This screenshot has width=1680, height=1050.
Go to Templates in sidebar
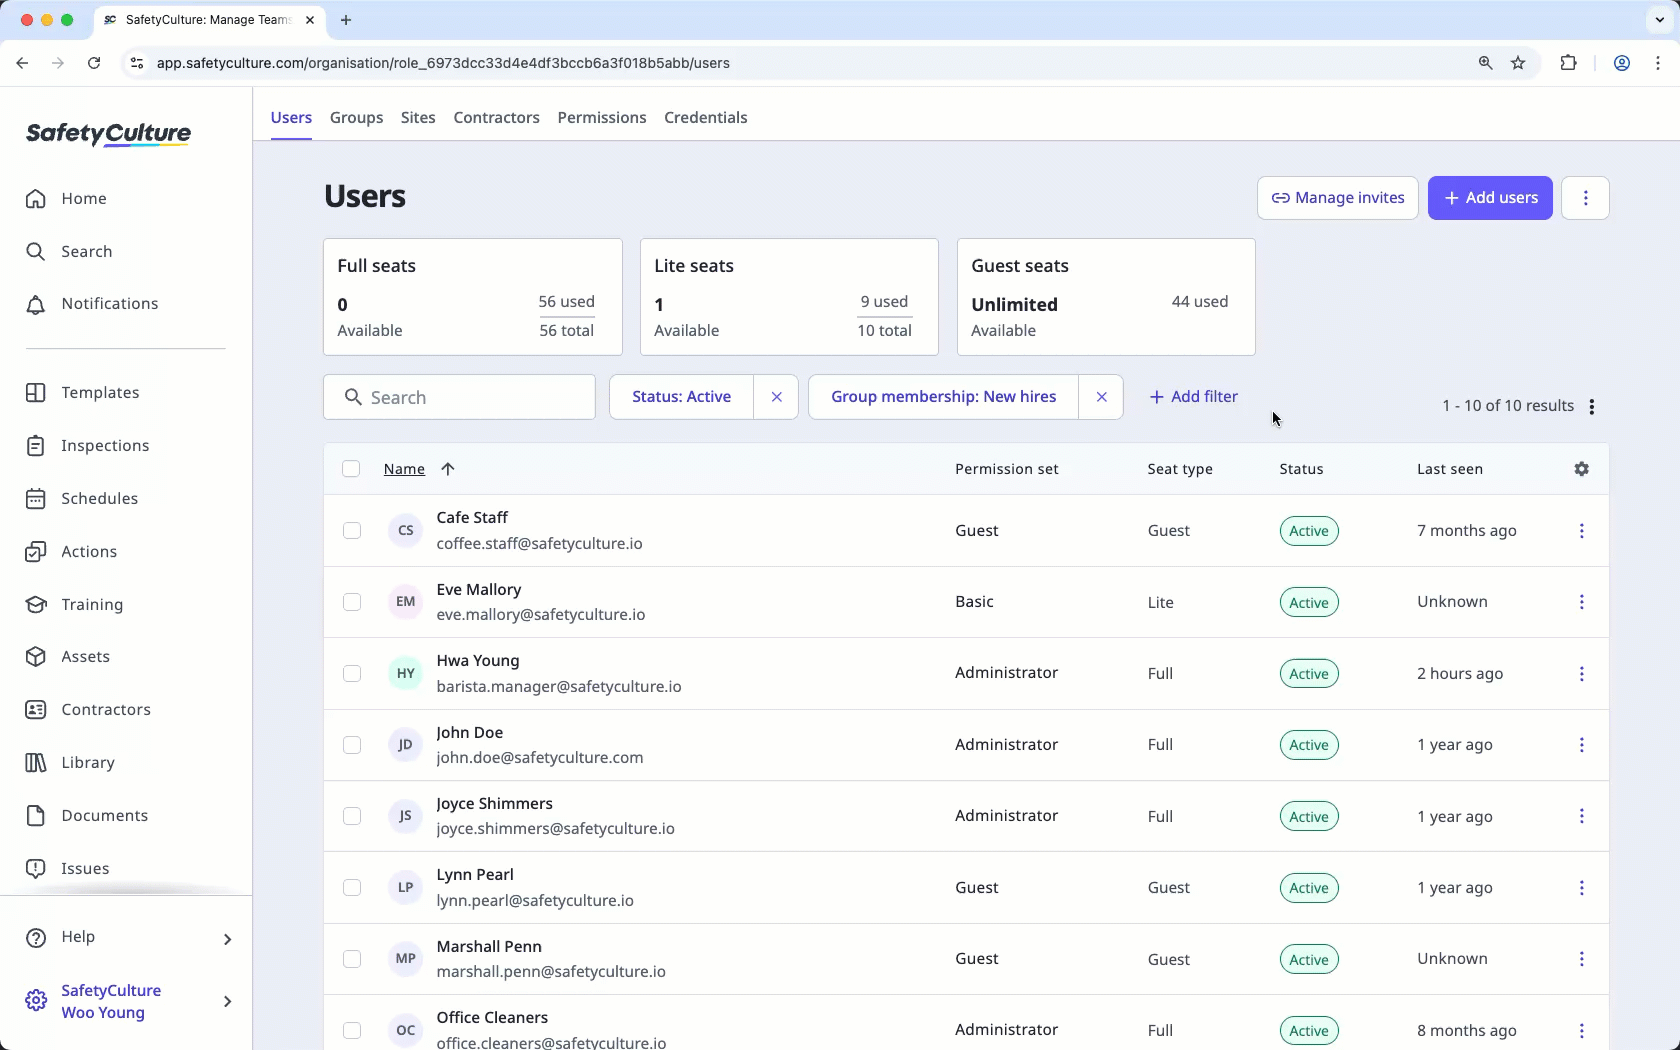coord(82,393)
